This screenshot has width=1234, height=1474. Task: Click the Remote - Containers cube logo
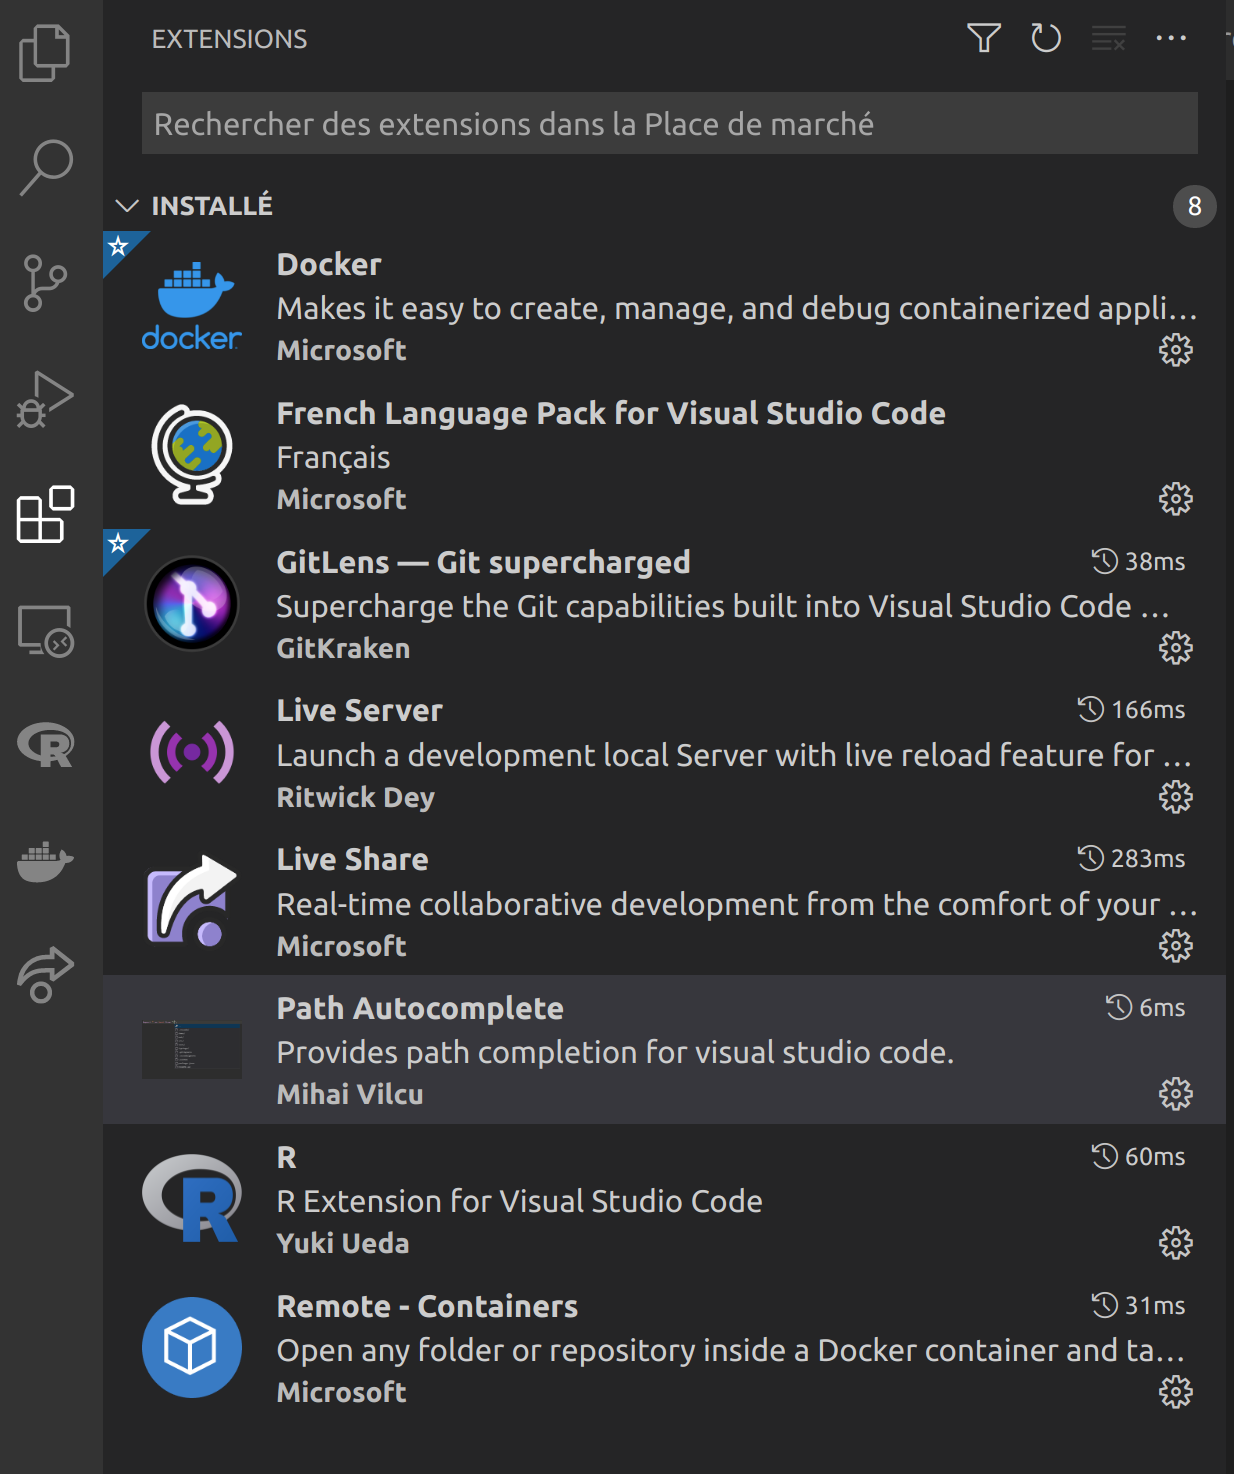[x=192, y=1347]
